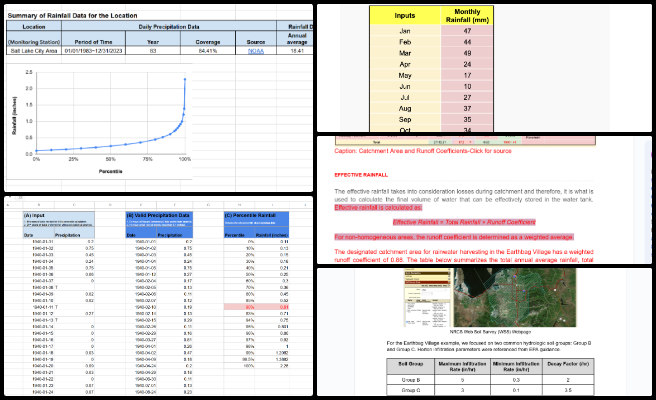This screenshot has width=656, height=400.
Task: Click the EFFECTIVE RAINFALL heading
Action: point(361,175)
